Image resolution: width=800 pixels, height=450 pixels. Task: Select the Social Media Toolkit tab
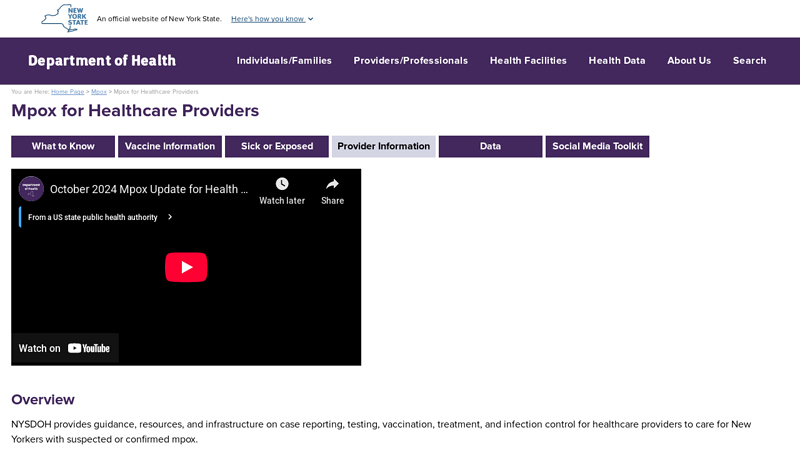[x=597, y=146]
